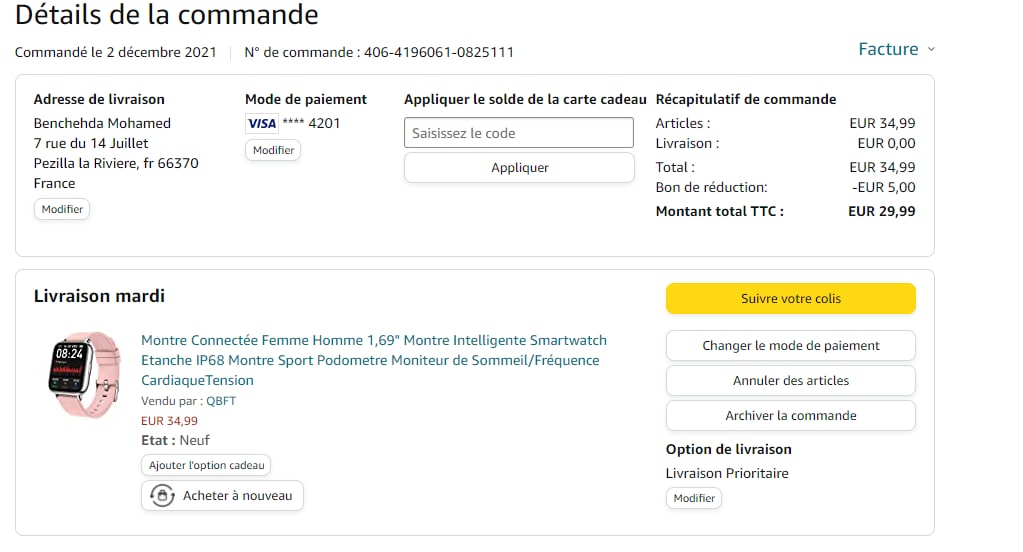Image resolution: width=1023 pixels, height=552 pixels.
Task: Click Ajouter l'option cadeau
Action: pyautogui.click(x=206, y=466)
